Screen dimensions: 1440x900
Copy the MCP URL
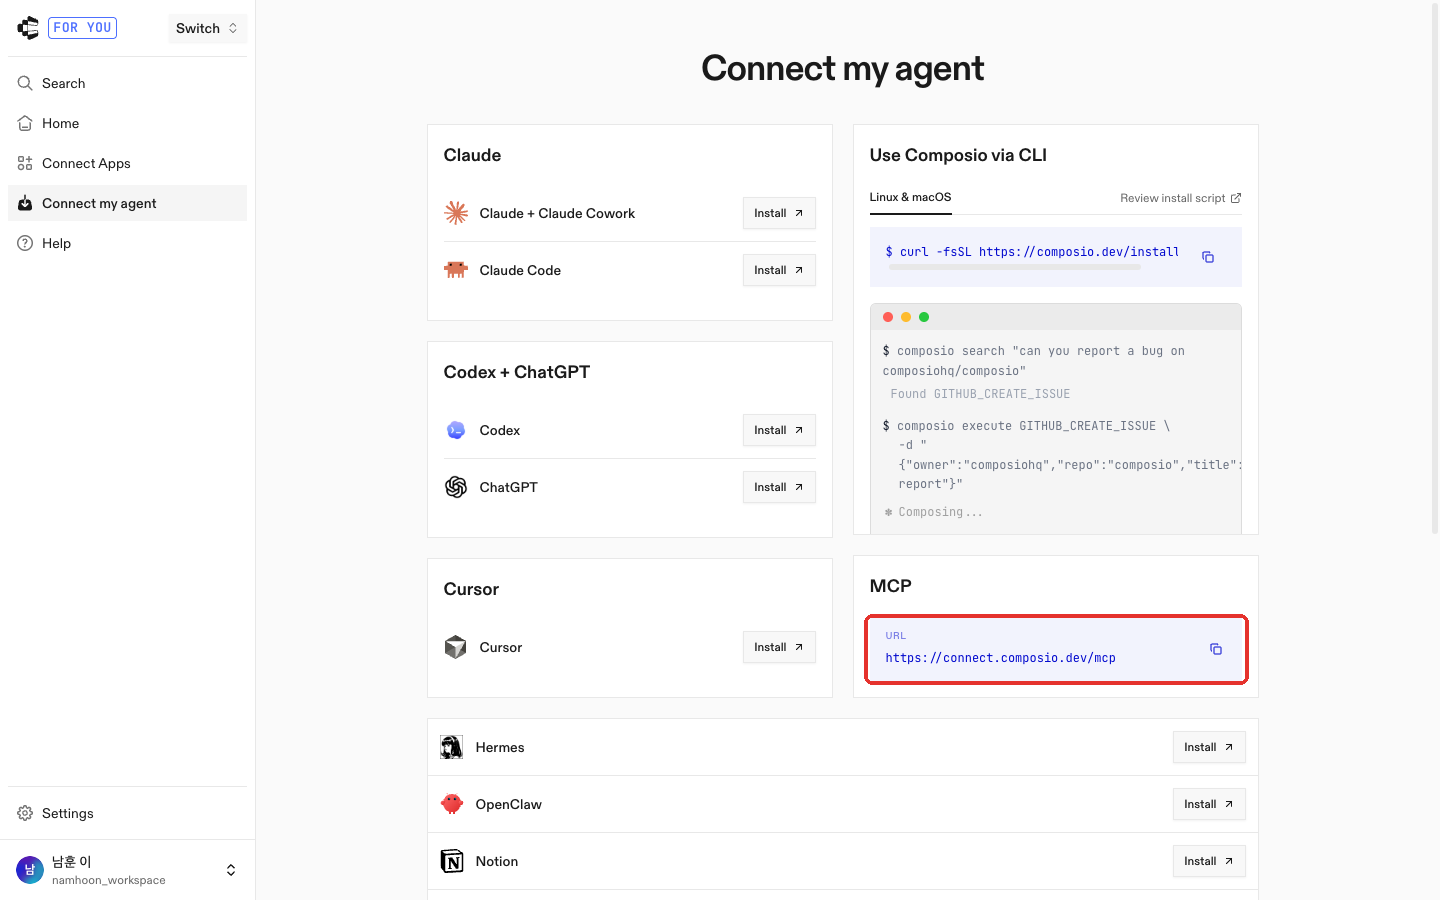pyautogui.click(x=1216, y=649)
